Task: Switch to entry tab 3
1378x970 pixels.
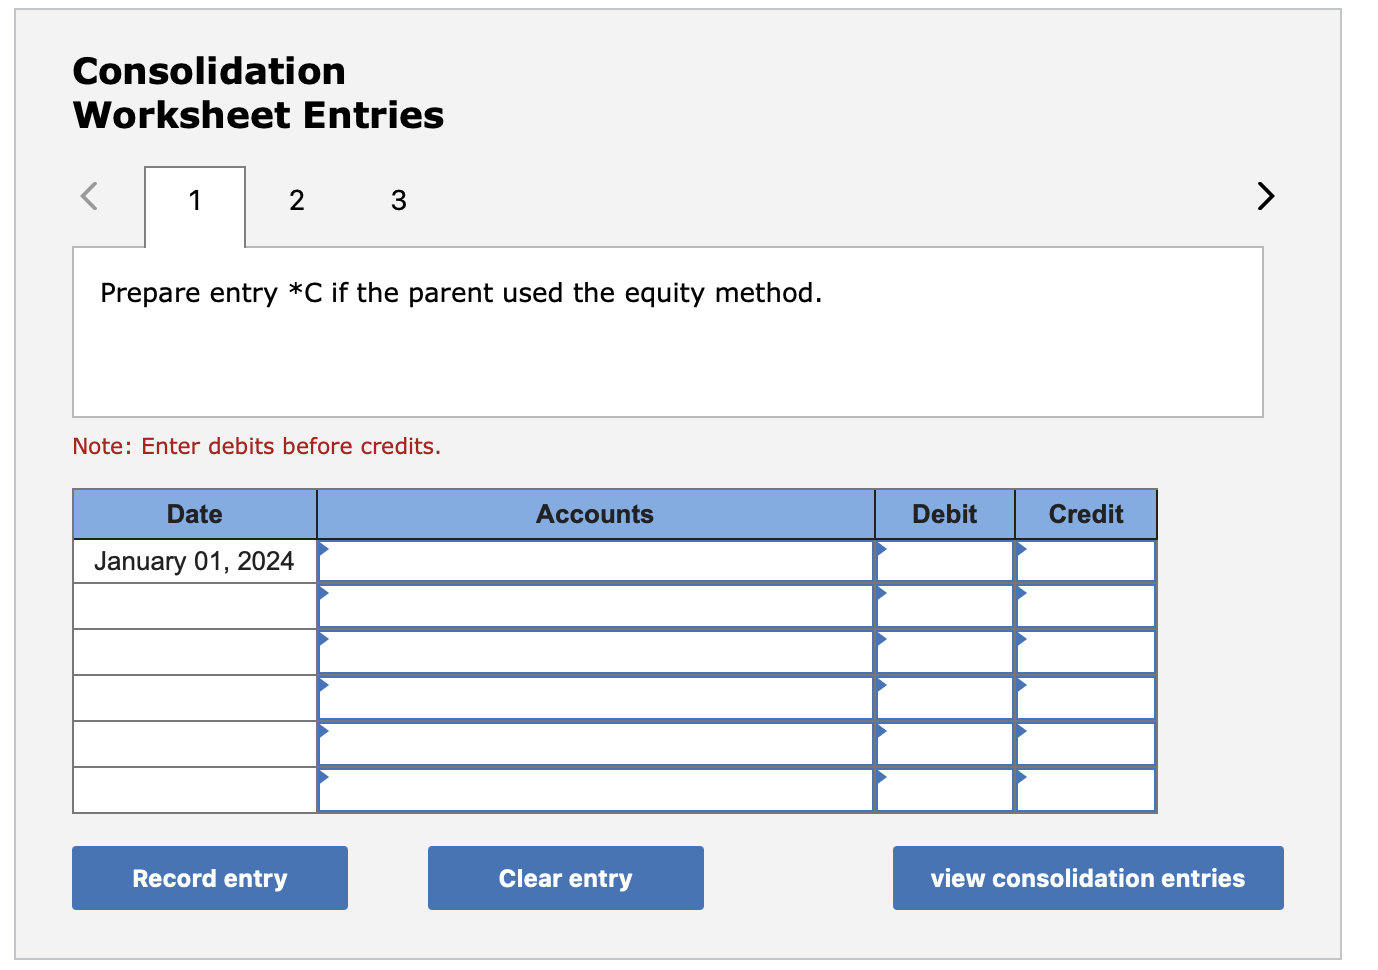Action: coord(398,200)
